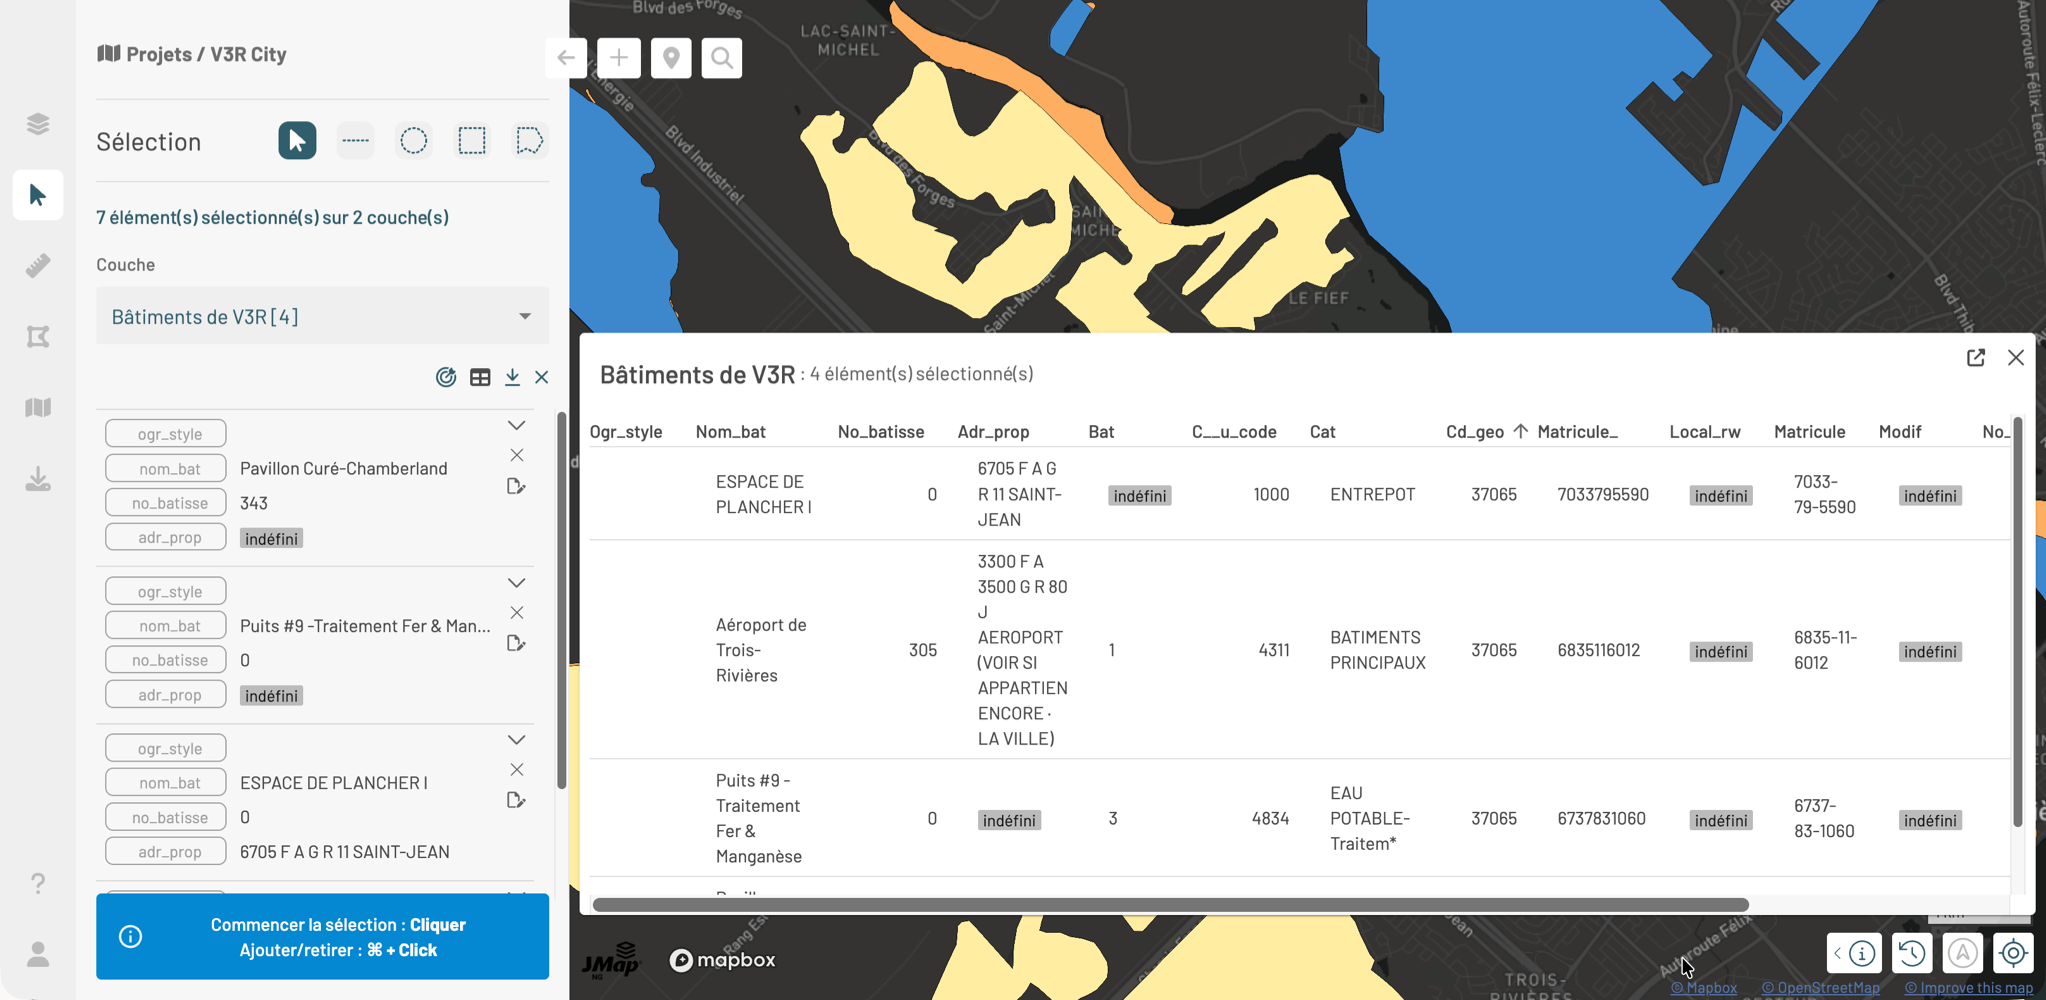Image resolution: width=2046 pixels, height=1000 pixels.
Task: Sort table by Nom_bat column header
Action: [730, 431]
